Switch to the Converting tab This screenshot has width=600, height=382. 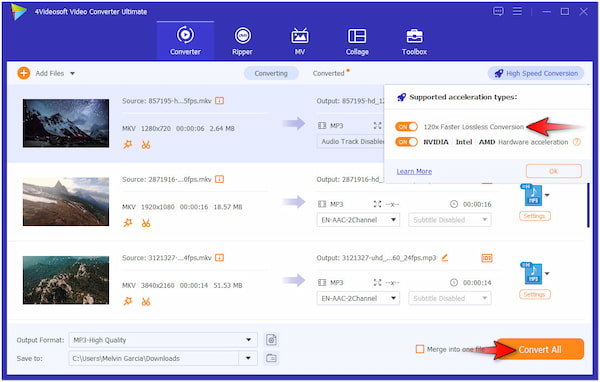(x=271, y=73)
